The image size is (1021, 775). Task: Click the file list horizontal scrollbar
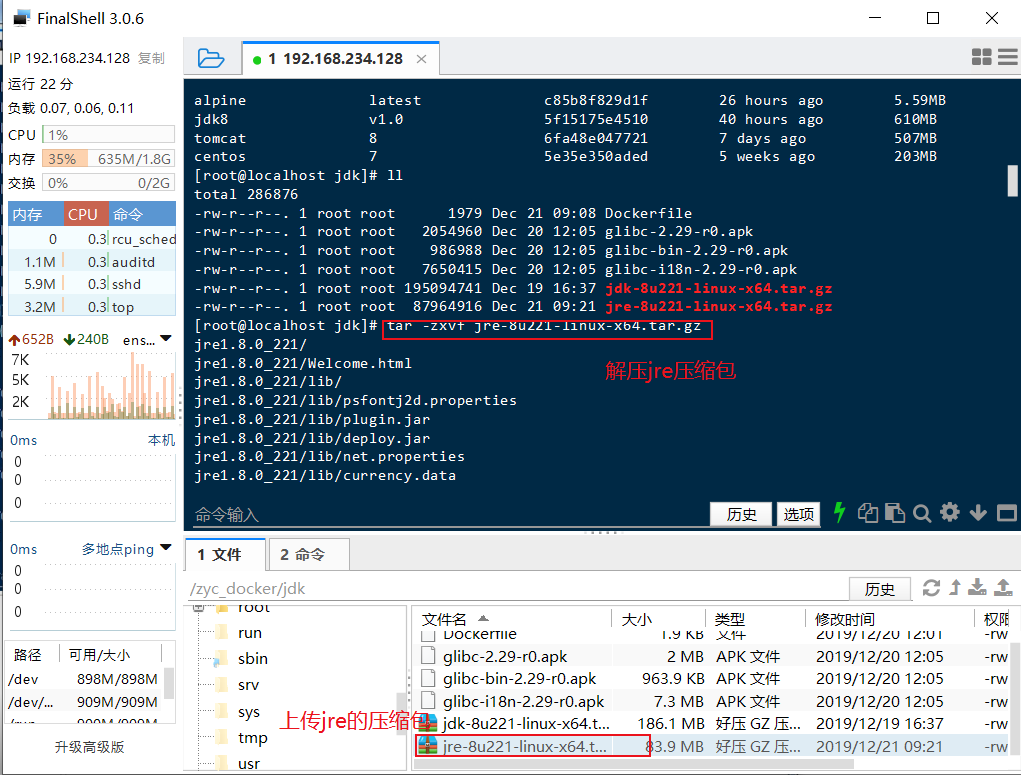tap(634, 764)
